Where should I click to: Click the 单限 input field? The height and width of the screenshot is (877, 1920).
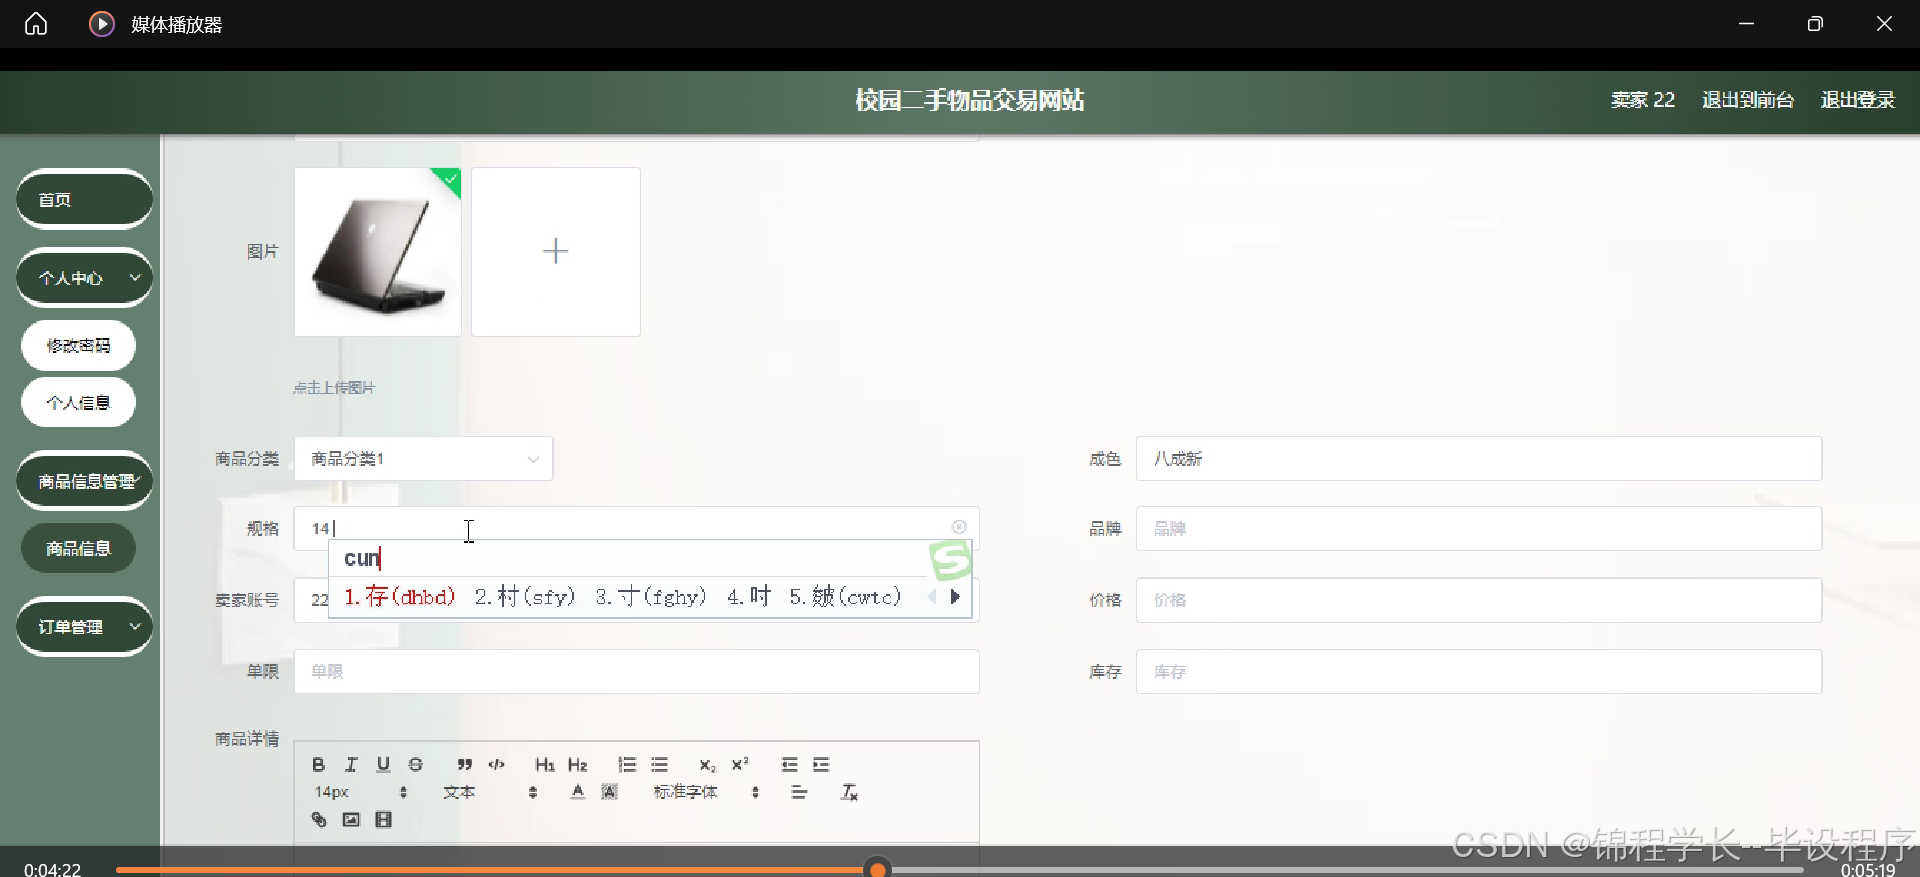click(637, 672)
